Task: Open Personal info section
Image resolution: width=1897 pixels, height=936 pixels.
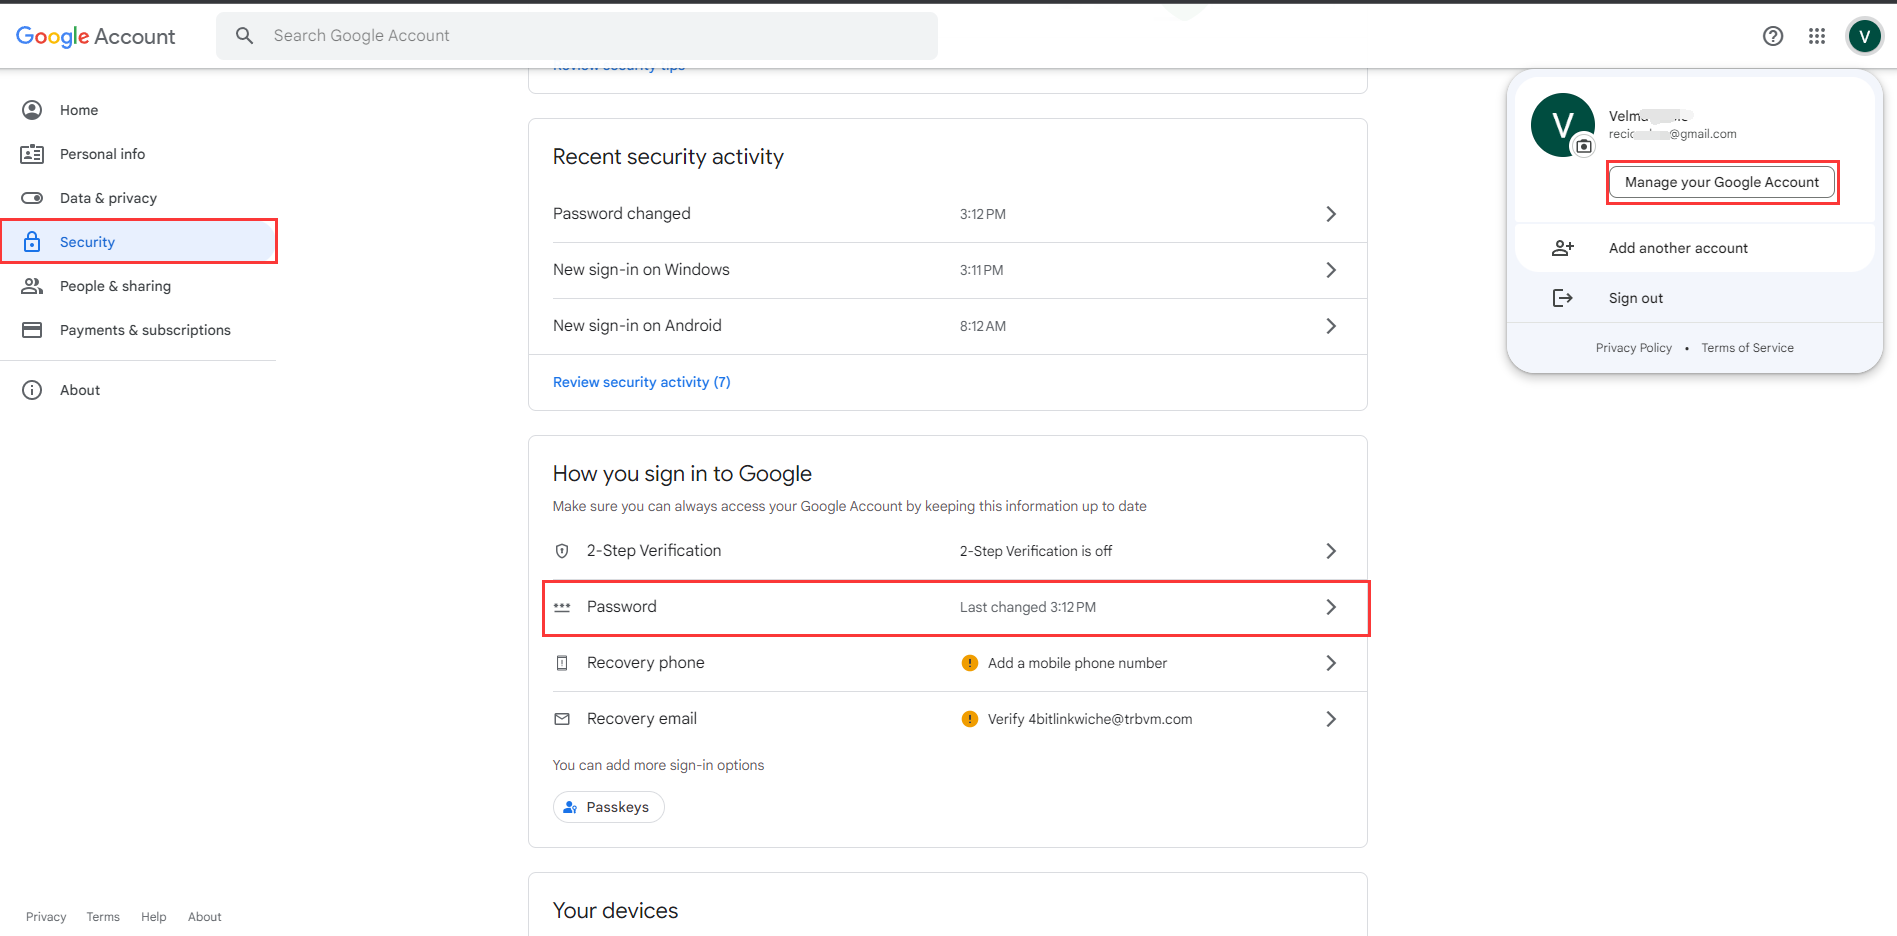Action: point(138,154)
